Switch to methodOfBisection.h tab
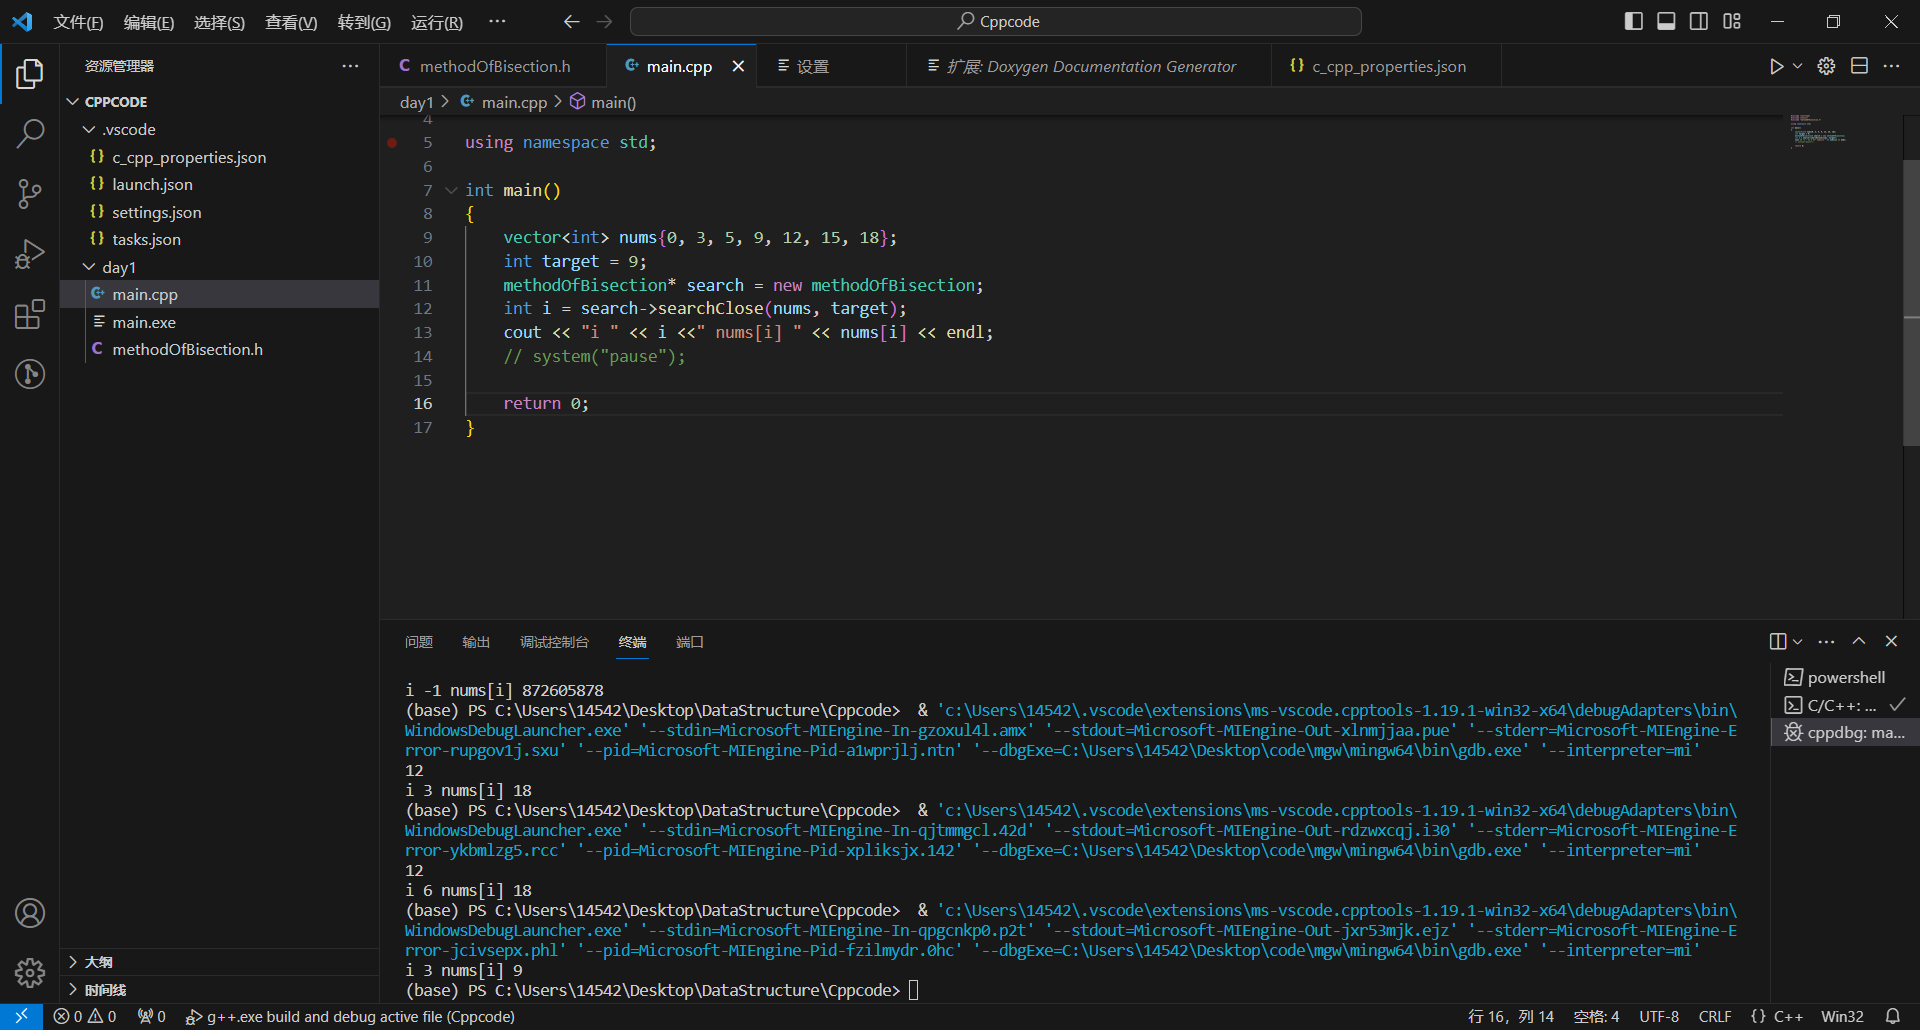Viewport: 1920px width, 1030px height. pyautogui.click(x=493, y=66)
